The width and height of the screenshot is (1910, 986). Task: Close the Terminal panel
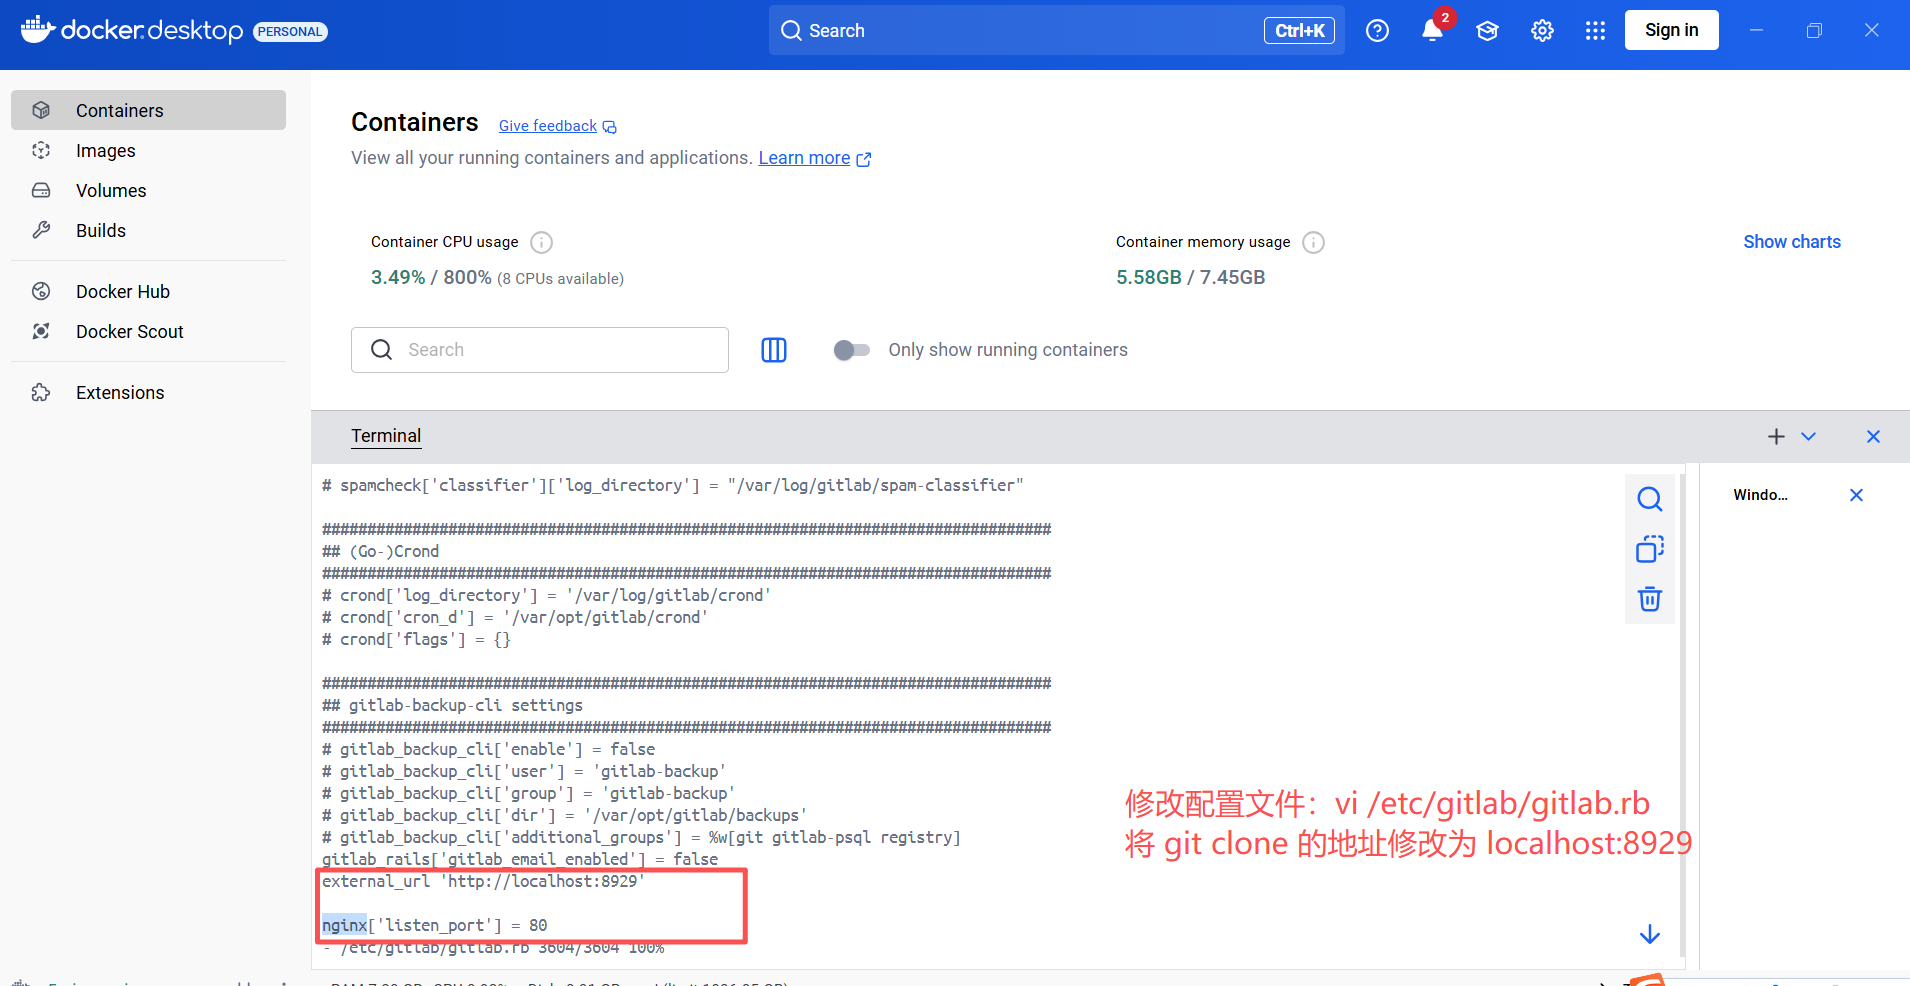[x=1873, y=437]
